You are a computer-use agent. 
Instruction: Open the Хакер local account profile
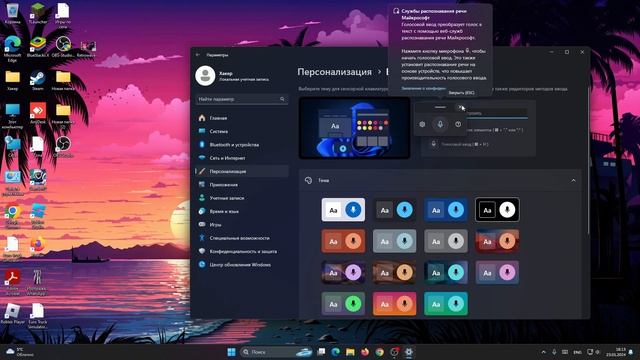pos(233,76)
